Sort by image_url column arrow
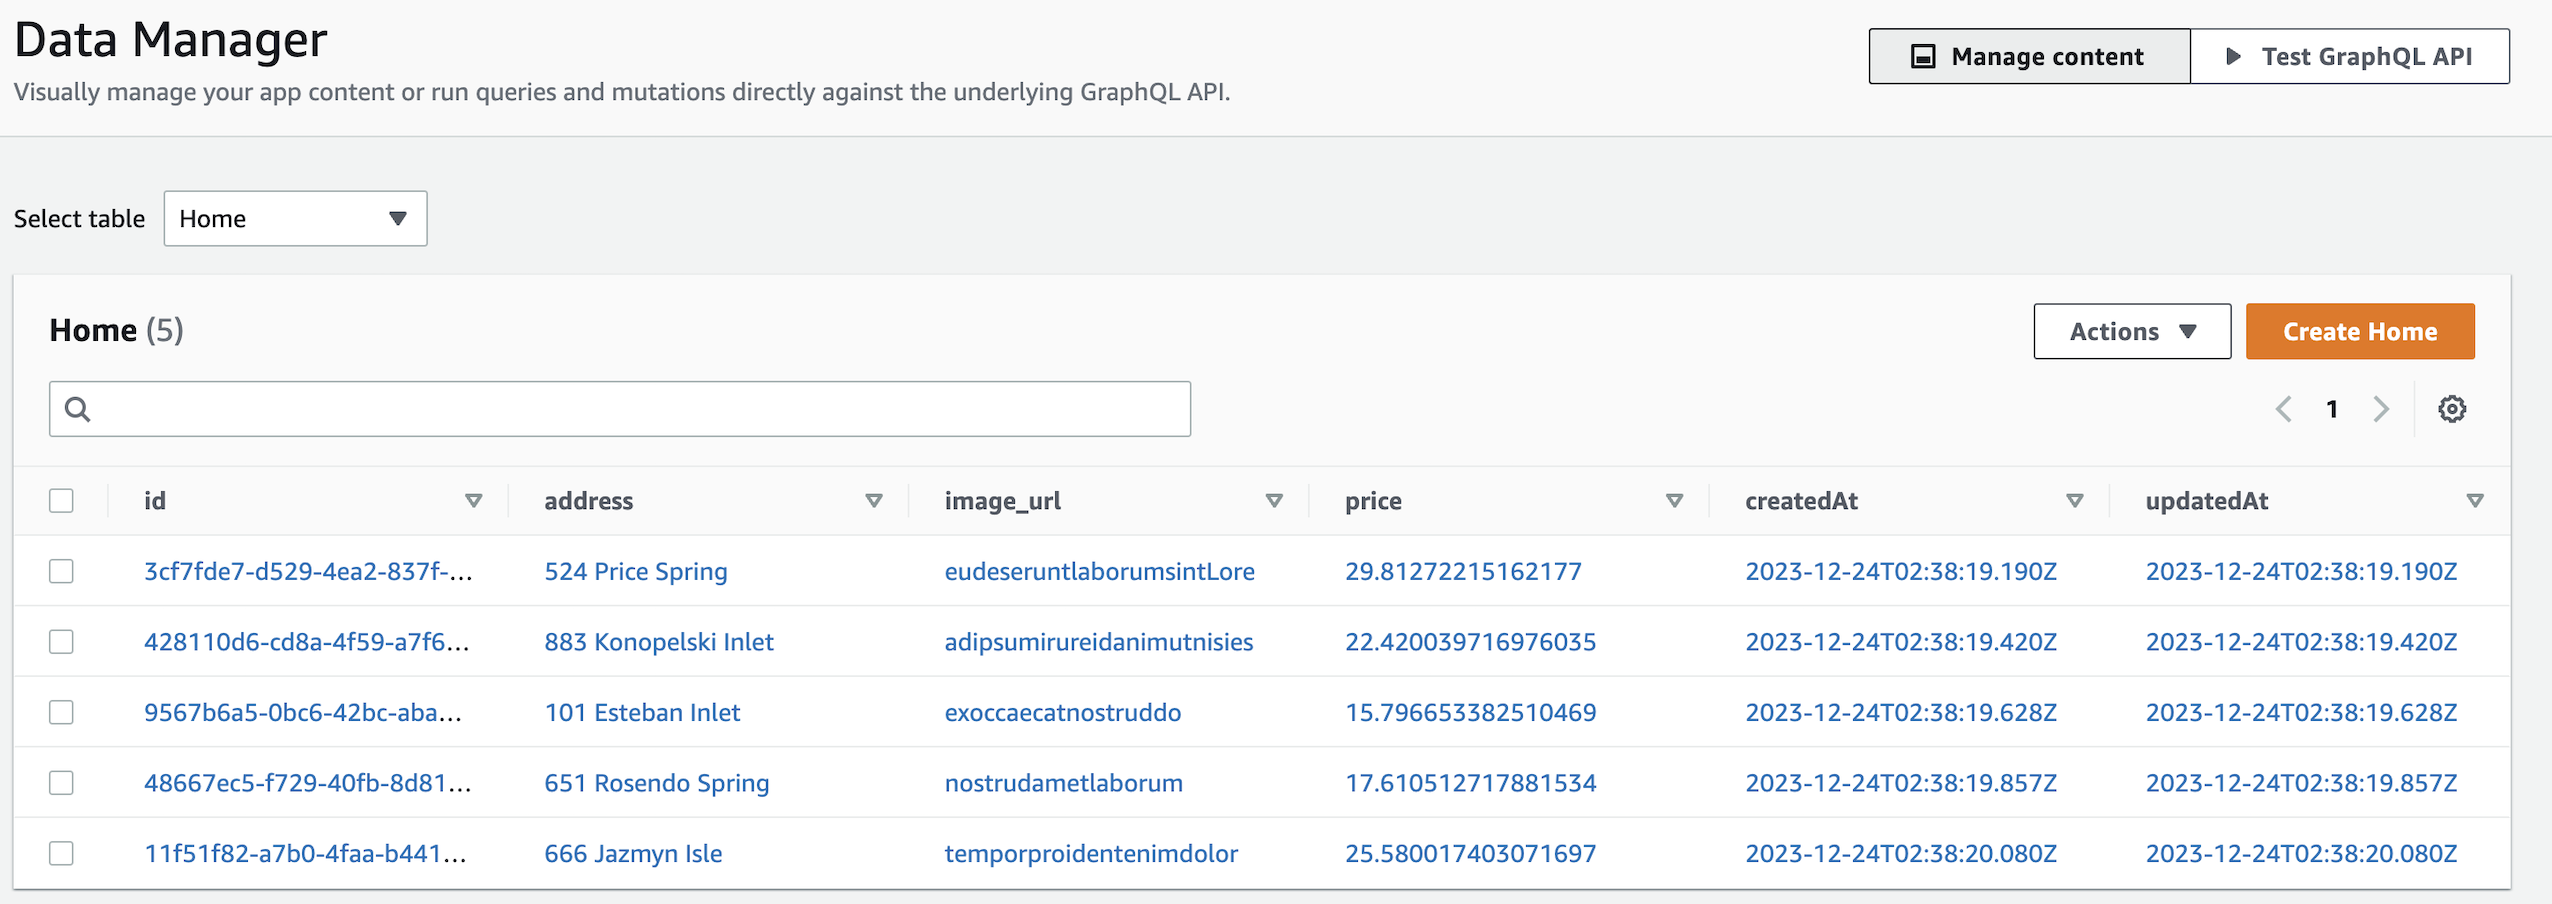 click(x=1274, y=501)
